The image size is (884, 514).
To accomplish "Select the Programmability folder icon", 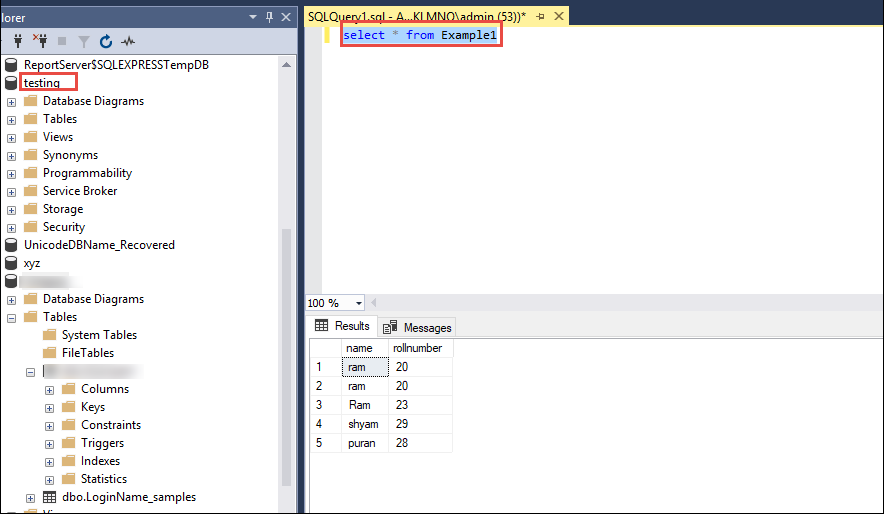I will coord(30,172).
